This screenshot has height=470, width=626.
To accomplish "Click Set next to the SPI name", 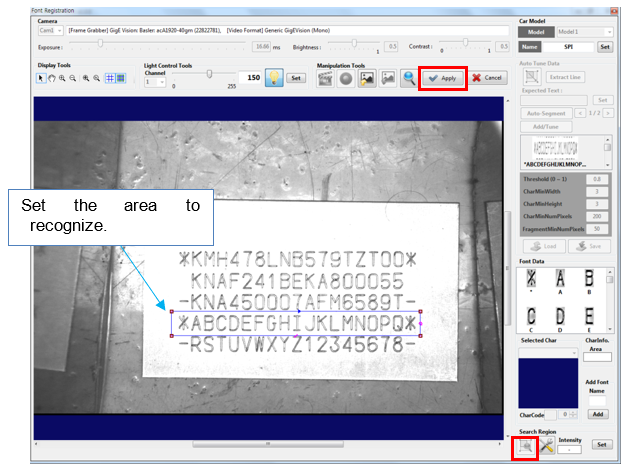I will click(x=605, y=47).
